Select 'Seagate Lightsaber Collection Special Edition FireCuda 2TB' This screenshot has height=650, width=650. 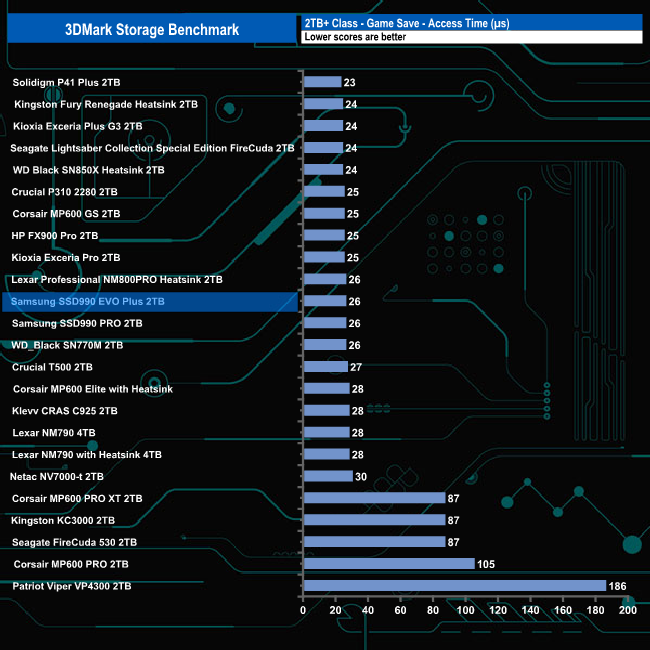coord(152,148)
